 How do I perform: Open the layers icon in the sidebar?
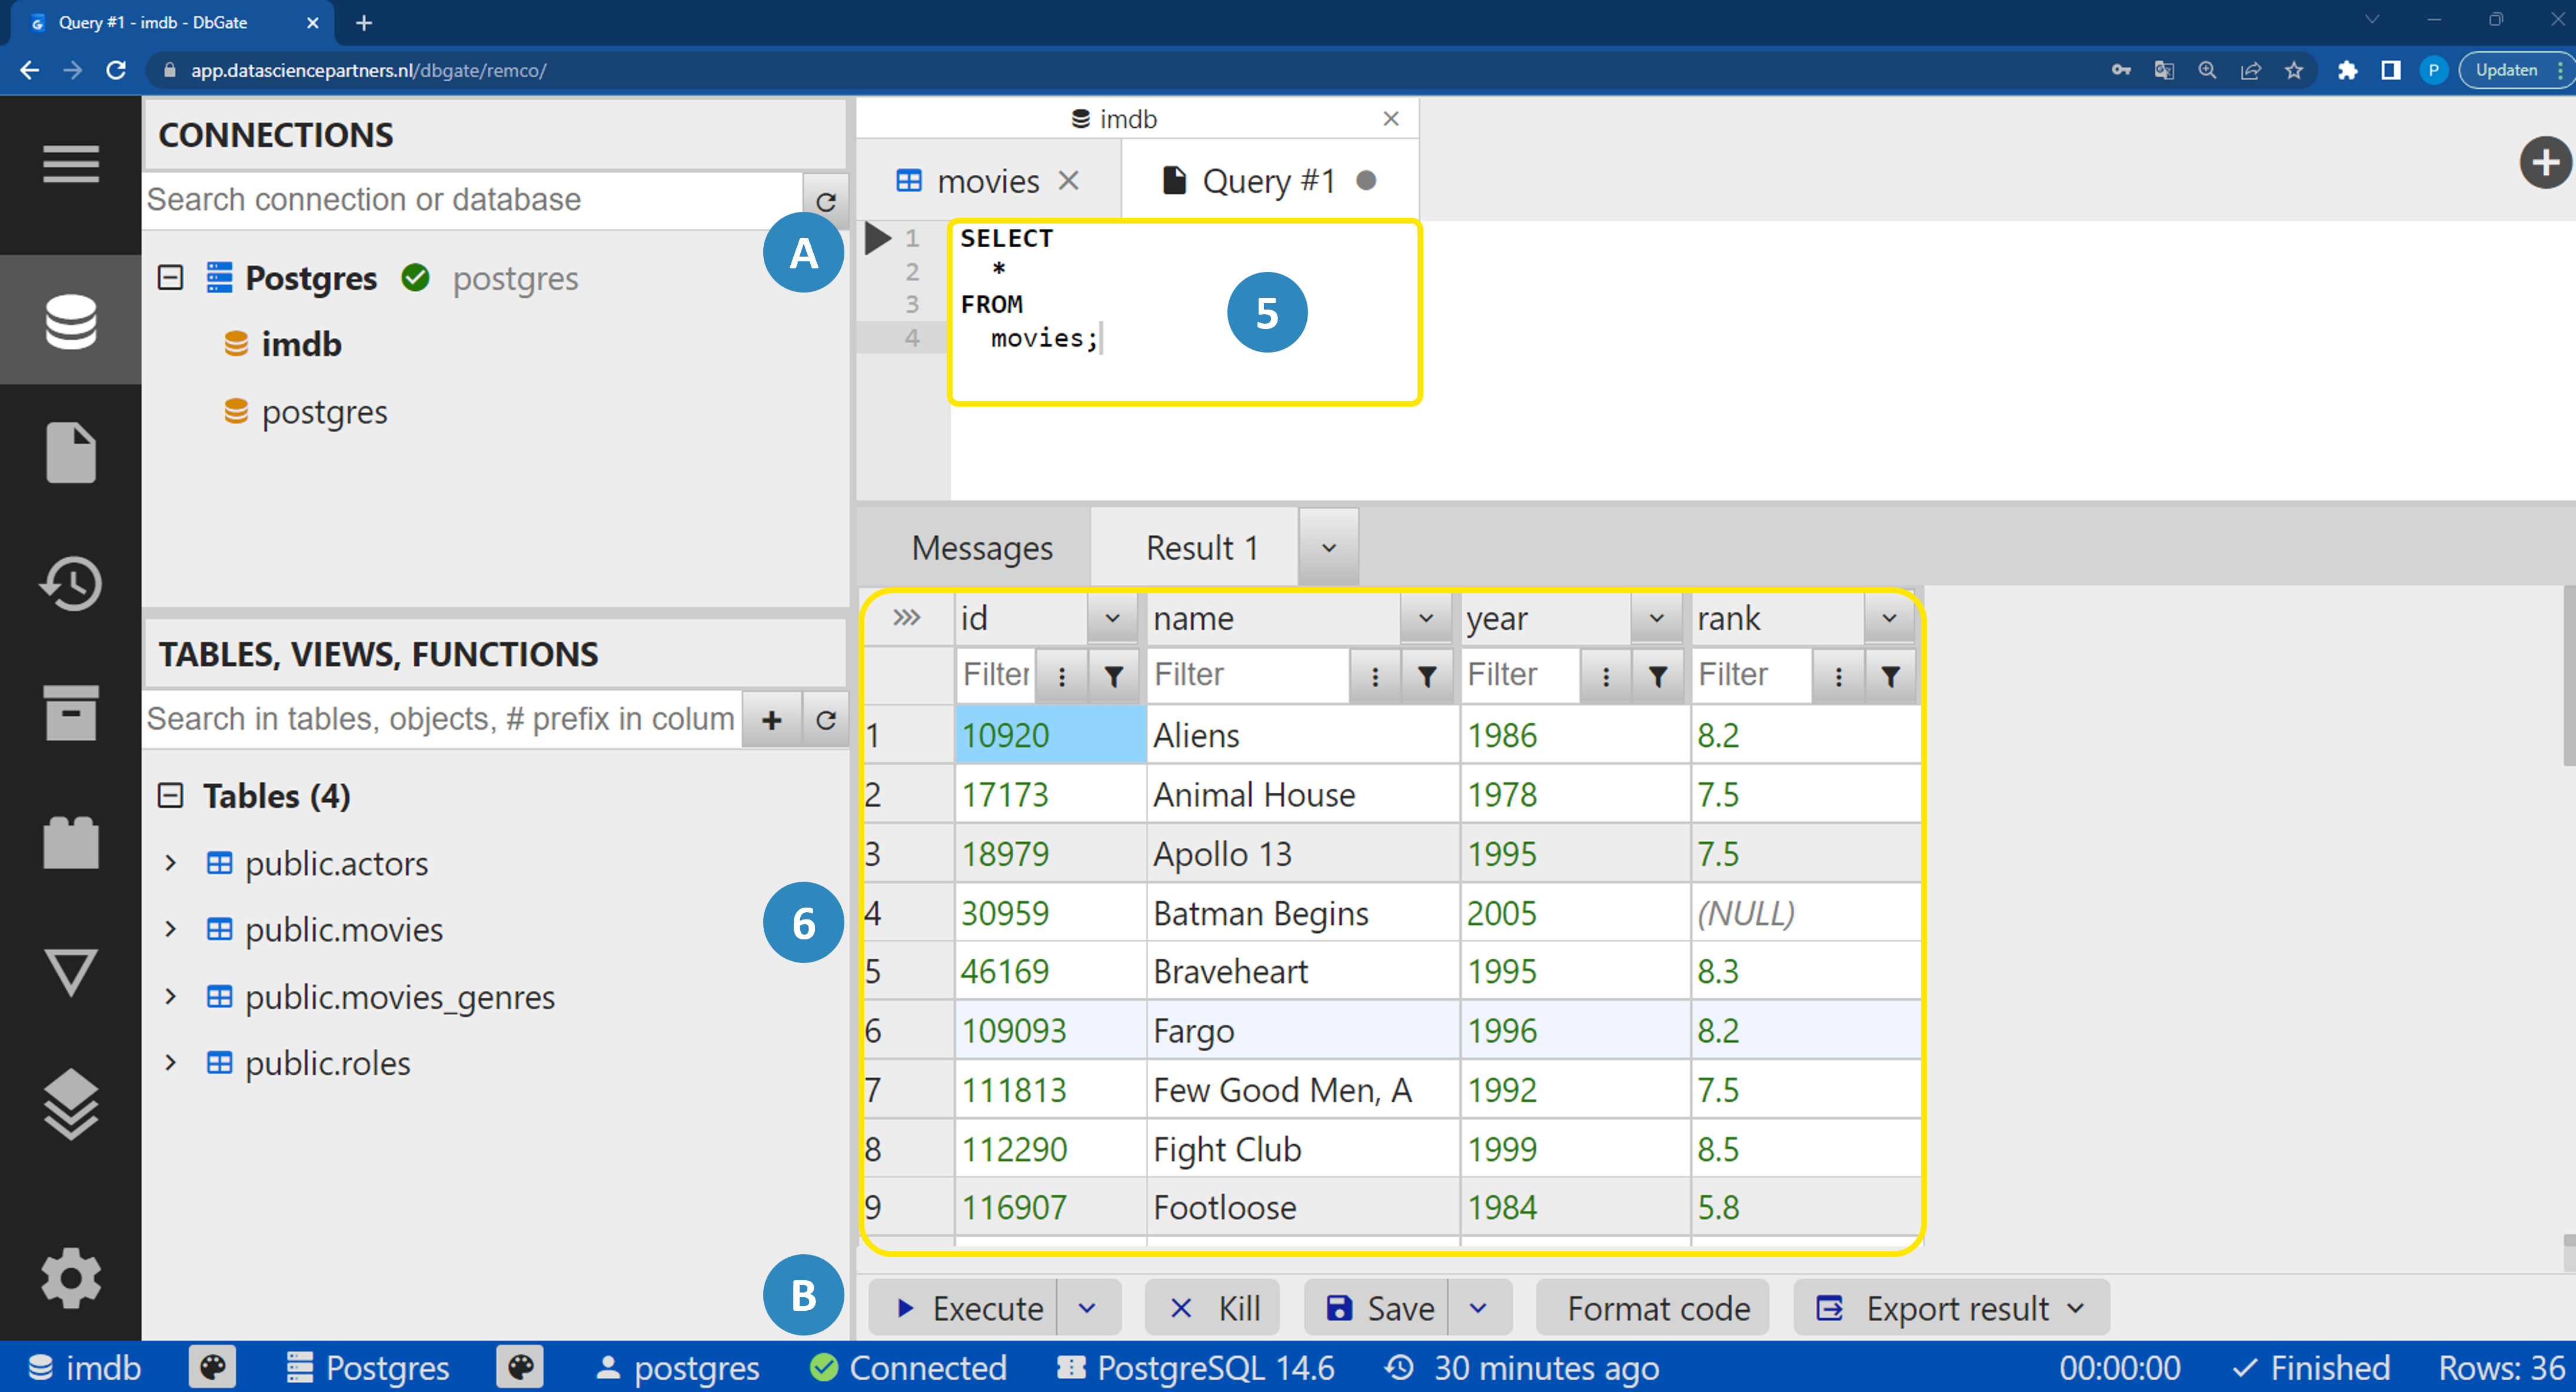point(70,1104)
